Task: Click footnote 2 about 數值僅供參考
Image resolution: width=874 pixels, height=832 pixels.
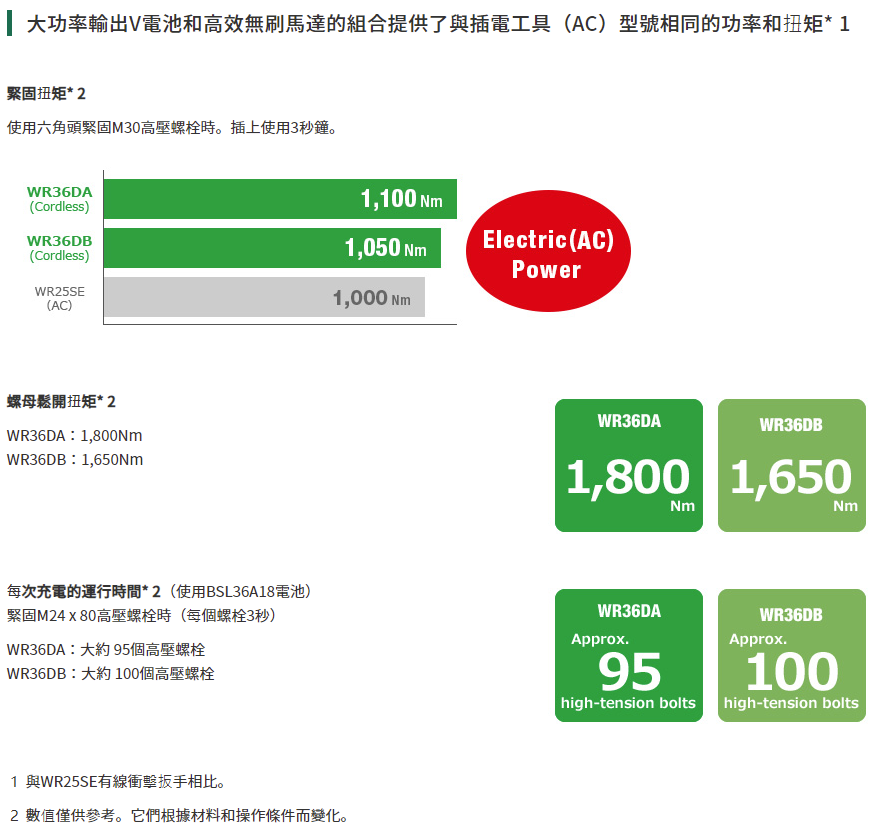Action: 180,814
